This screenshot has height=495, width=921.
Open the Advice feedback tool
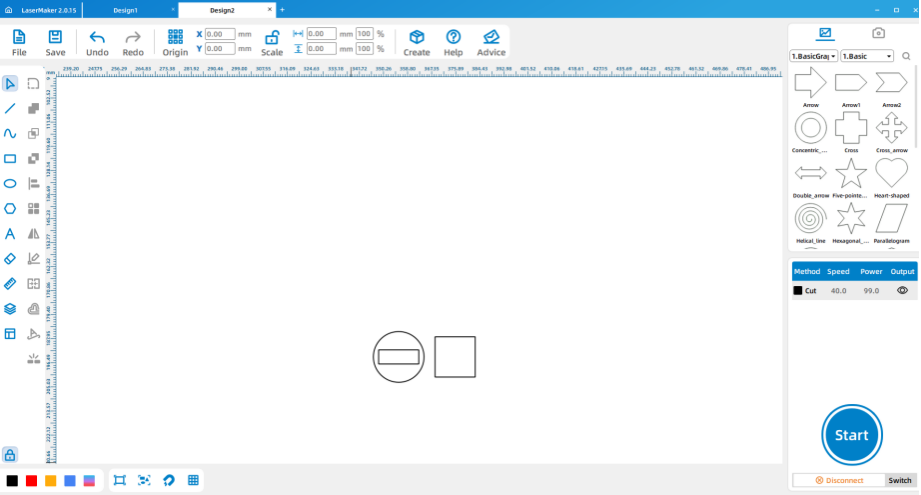[491, 37]
